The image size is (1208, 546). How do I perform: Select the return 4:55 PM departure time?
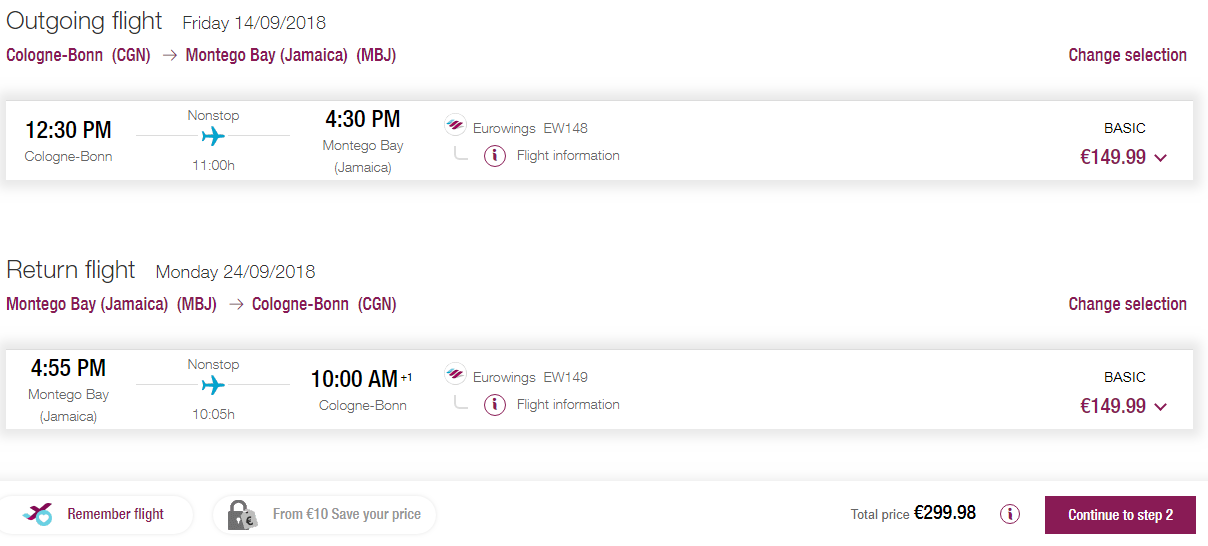(x=68, y=368)
